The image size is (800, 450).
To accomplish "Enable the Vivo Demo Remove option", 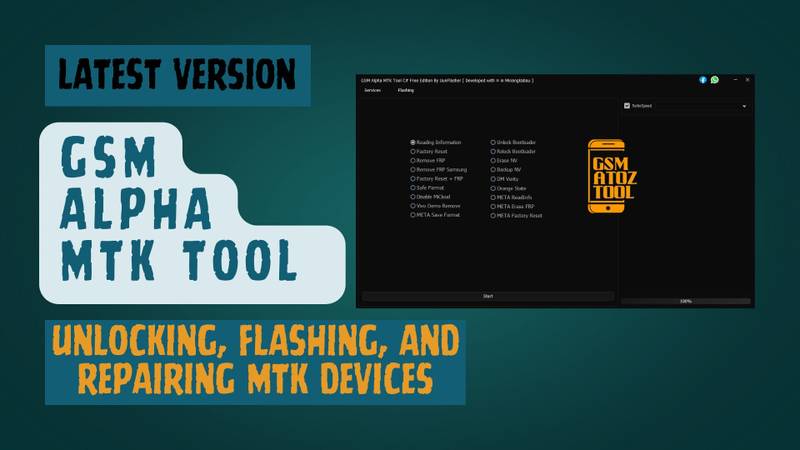I will [413, 206].
